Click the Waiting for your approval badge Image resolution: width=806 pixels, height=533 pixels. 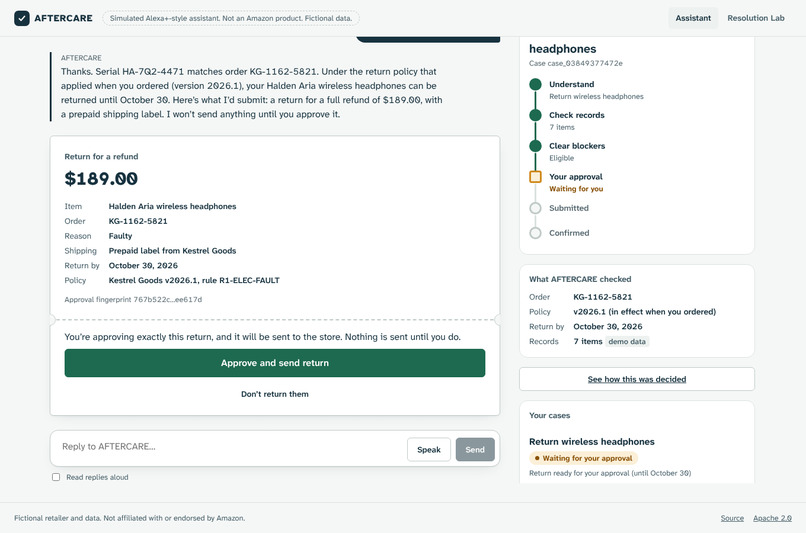tap(583, 458)
